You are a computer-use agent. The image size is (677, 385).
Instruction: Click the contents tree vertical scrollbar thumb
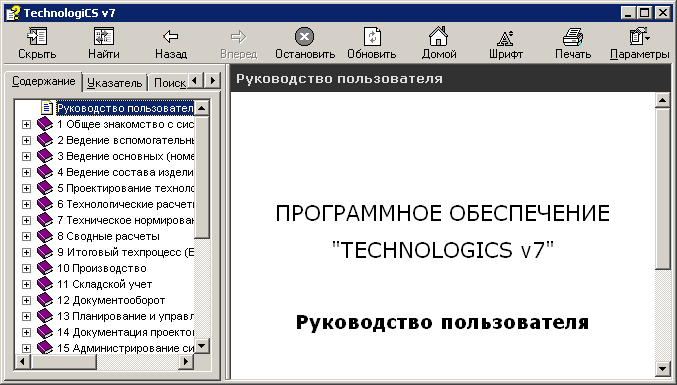pos(202,177)
